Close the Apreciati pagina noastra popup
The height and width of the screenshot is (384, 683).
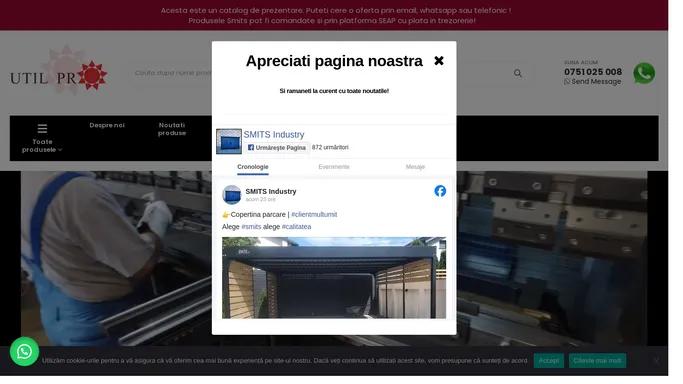coord(439,61)
